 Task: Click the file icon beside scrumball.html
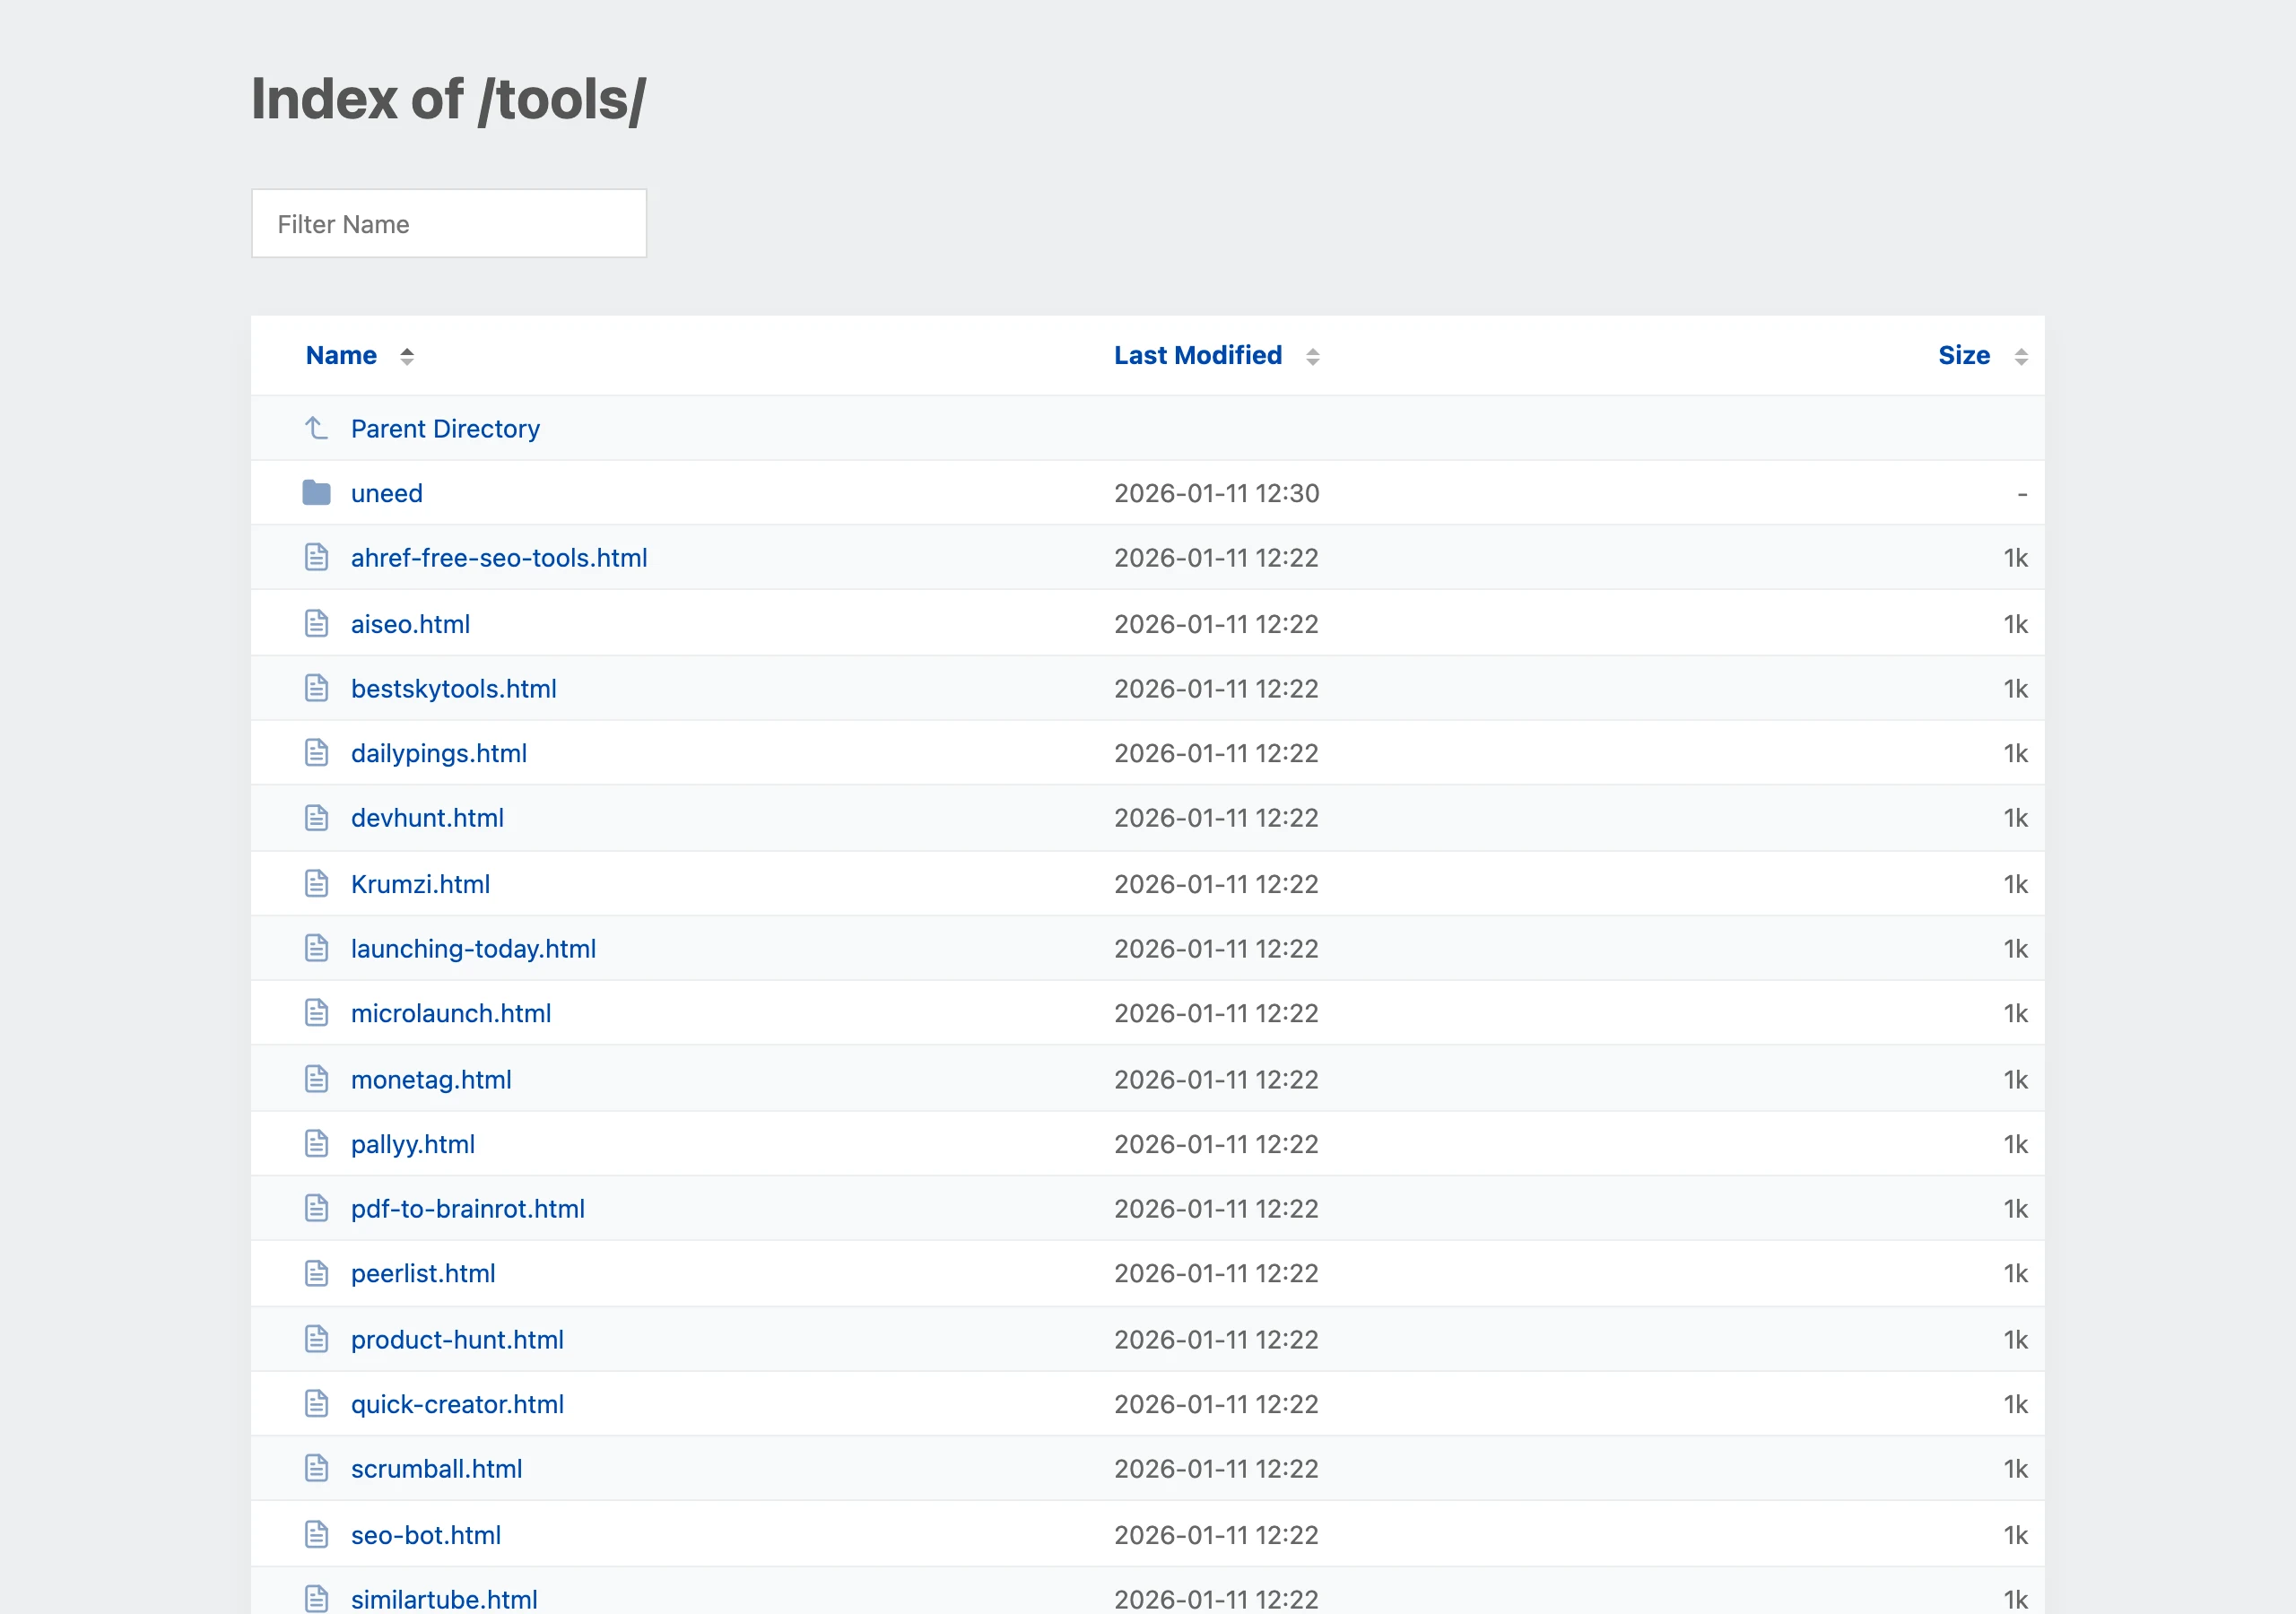click(316, 1468)
